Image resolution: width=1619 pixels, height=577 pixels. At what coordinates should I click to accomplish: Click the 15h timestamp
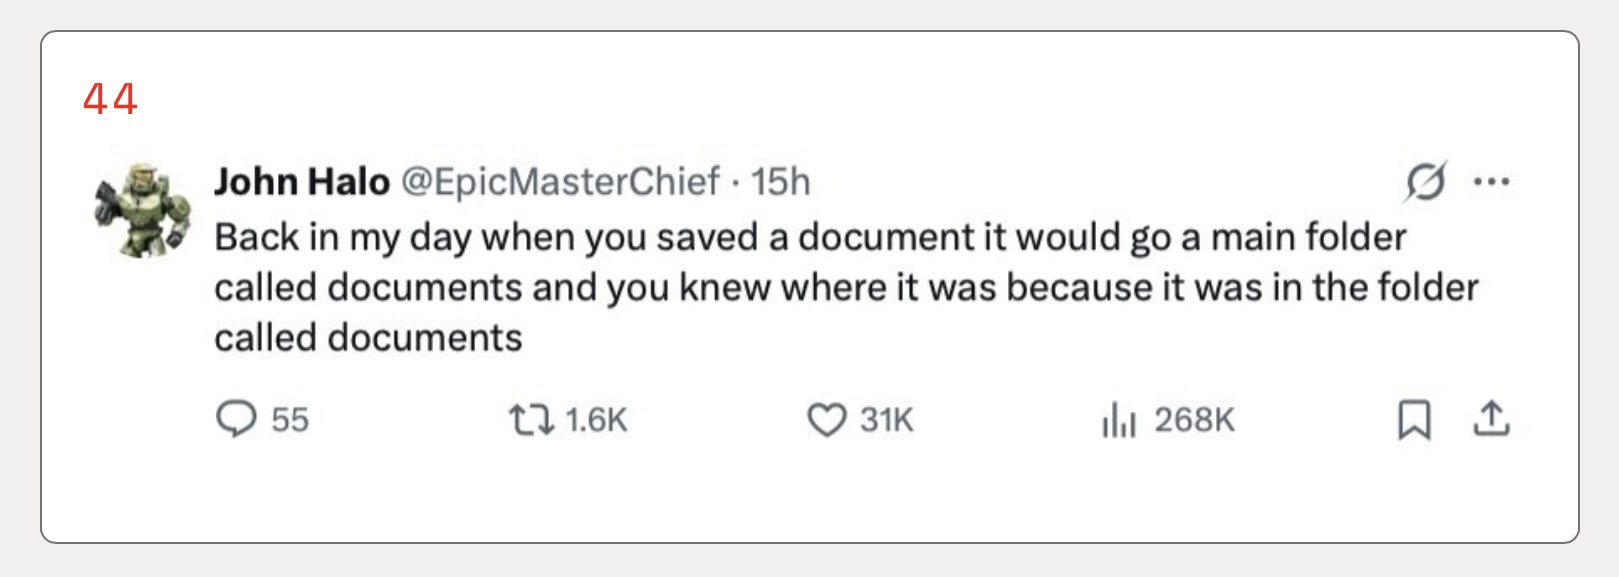click(780, 182)
